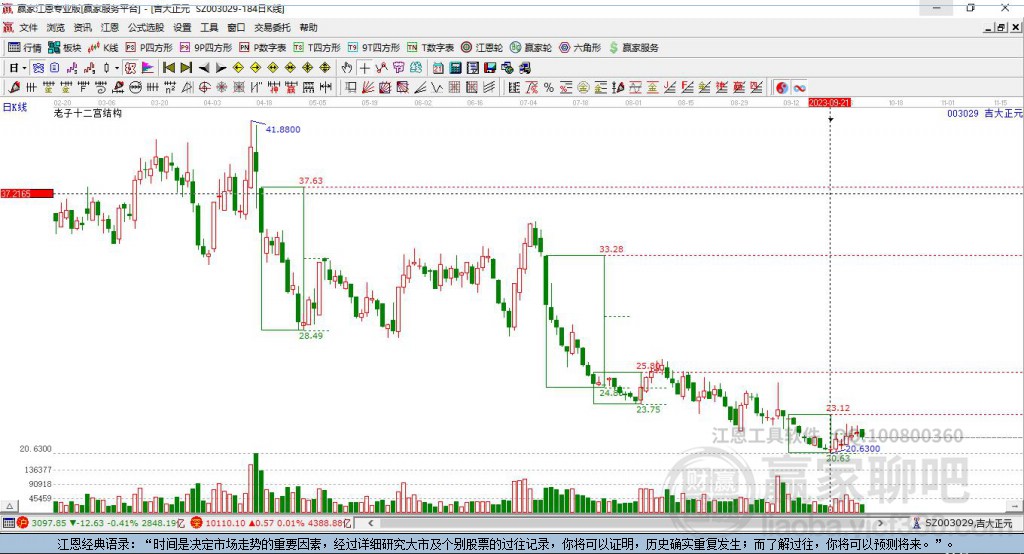Screen dimensions: 1024x554
Task: Open the 9T四方形 tool
Action: click(x=374, y=48)
